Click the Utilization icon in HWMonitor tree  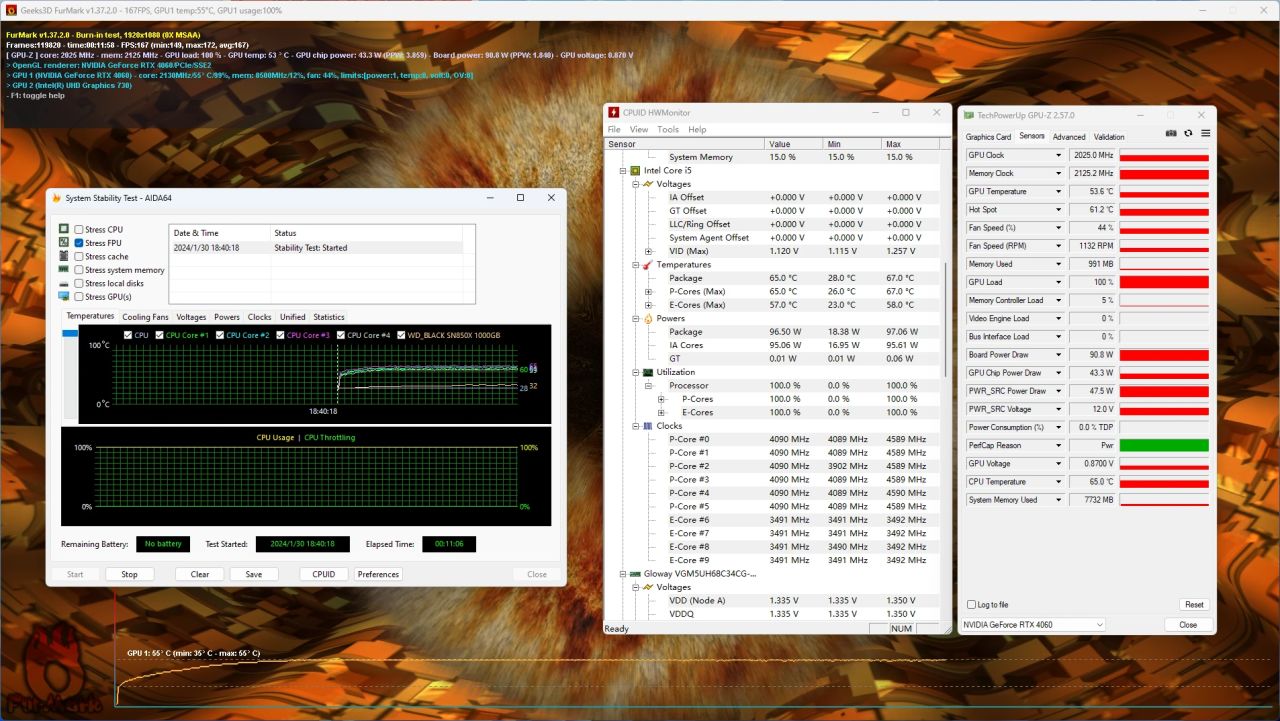point(647,372)
